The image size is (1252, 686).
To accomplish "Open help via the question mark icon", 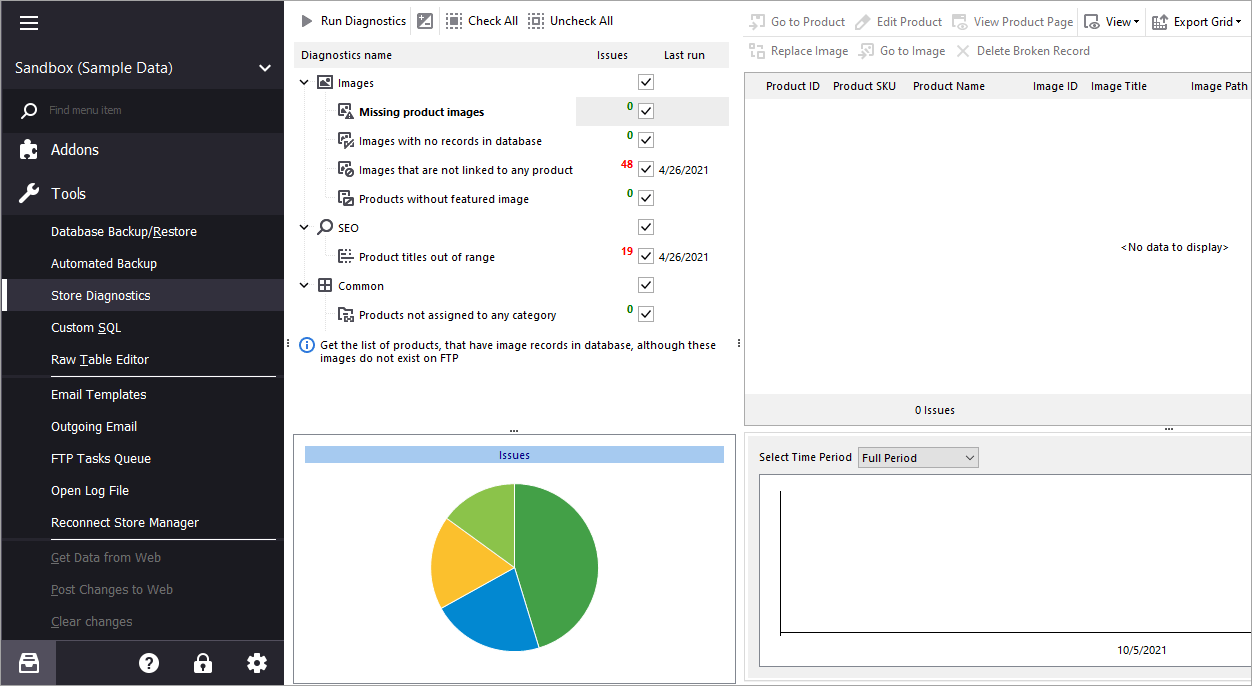I will [148, 662].
